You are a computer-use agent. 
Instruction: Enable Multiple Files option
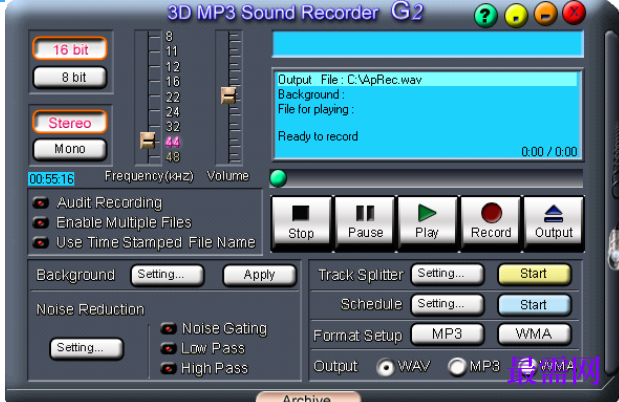(x=40, y=223)
